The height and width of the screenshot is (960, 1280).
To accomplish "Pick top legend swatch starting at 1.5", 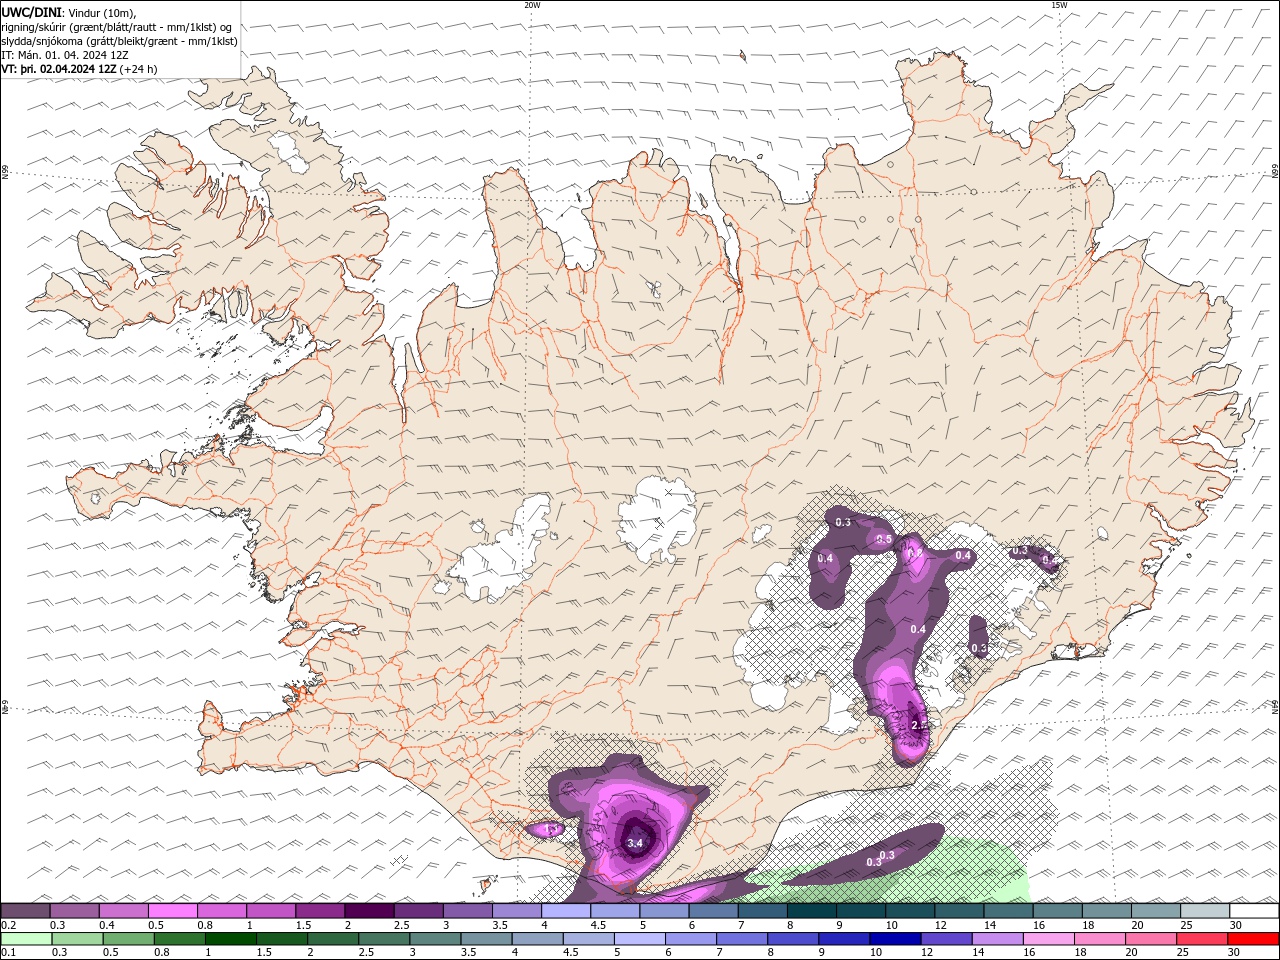I will (x=320, y=911).
